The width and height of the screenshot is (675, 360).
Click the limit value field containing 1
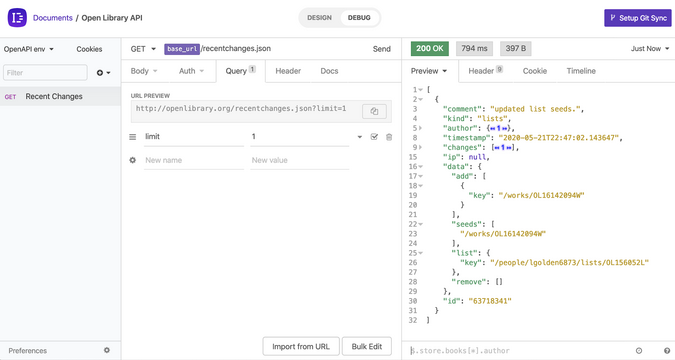point(300,137)
